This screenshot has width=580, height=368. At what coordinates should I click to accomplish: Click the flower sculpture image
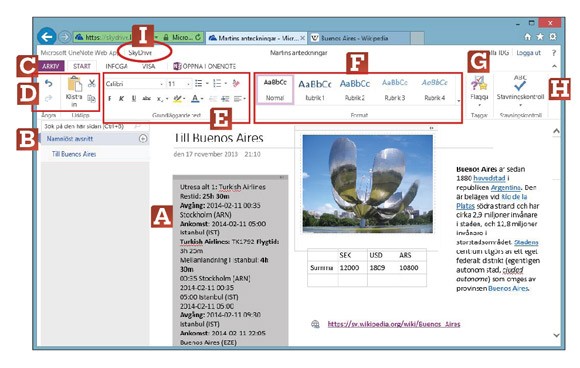[367, 184]
